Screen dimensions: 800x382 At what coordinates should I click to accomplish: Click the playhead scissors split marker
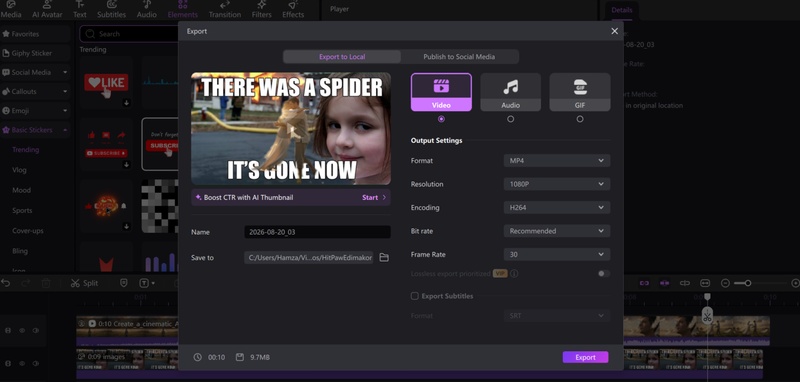707,316
